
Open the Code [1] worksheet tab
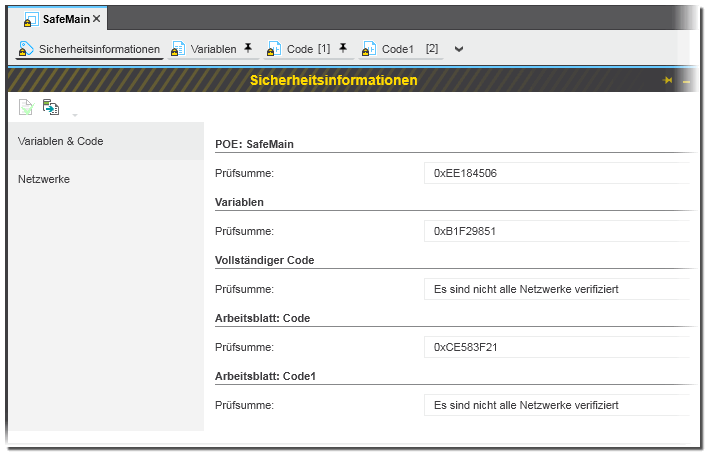(308, 49)
